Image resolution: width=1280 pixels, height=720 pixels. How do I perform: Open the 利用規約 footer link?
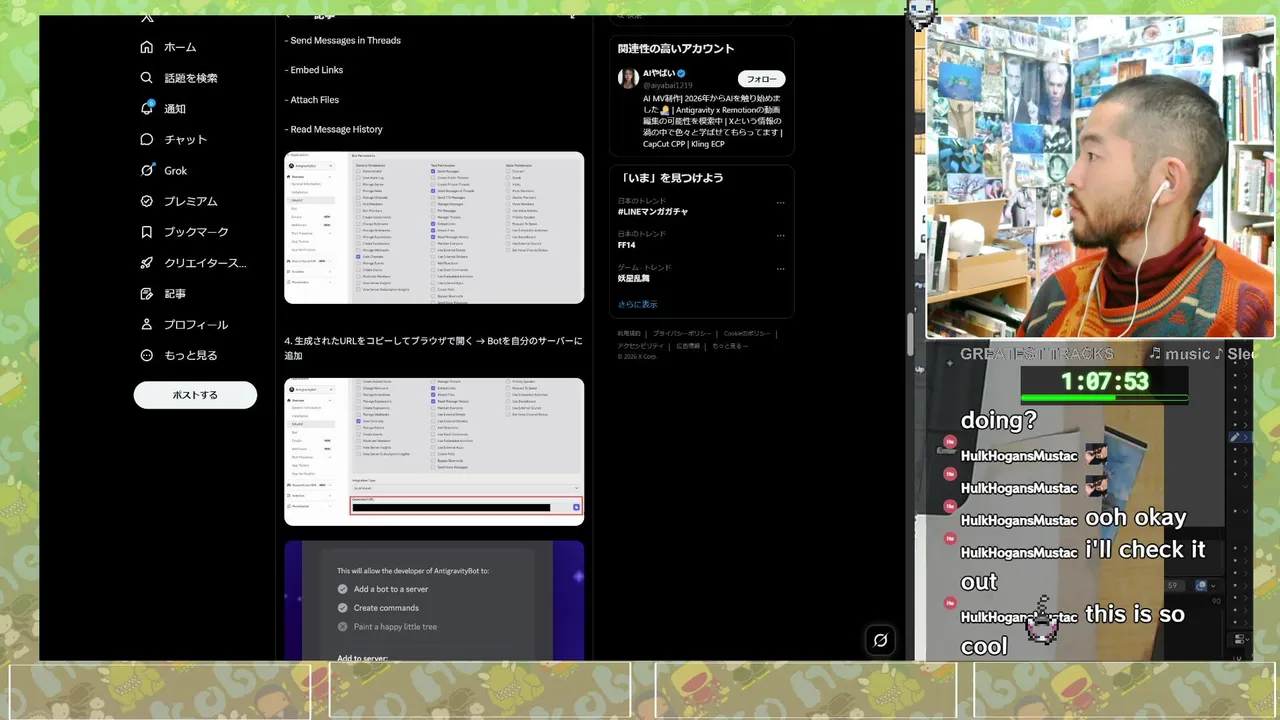[629, 333]
